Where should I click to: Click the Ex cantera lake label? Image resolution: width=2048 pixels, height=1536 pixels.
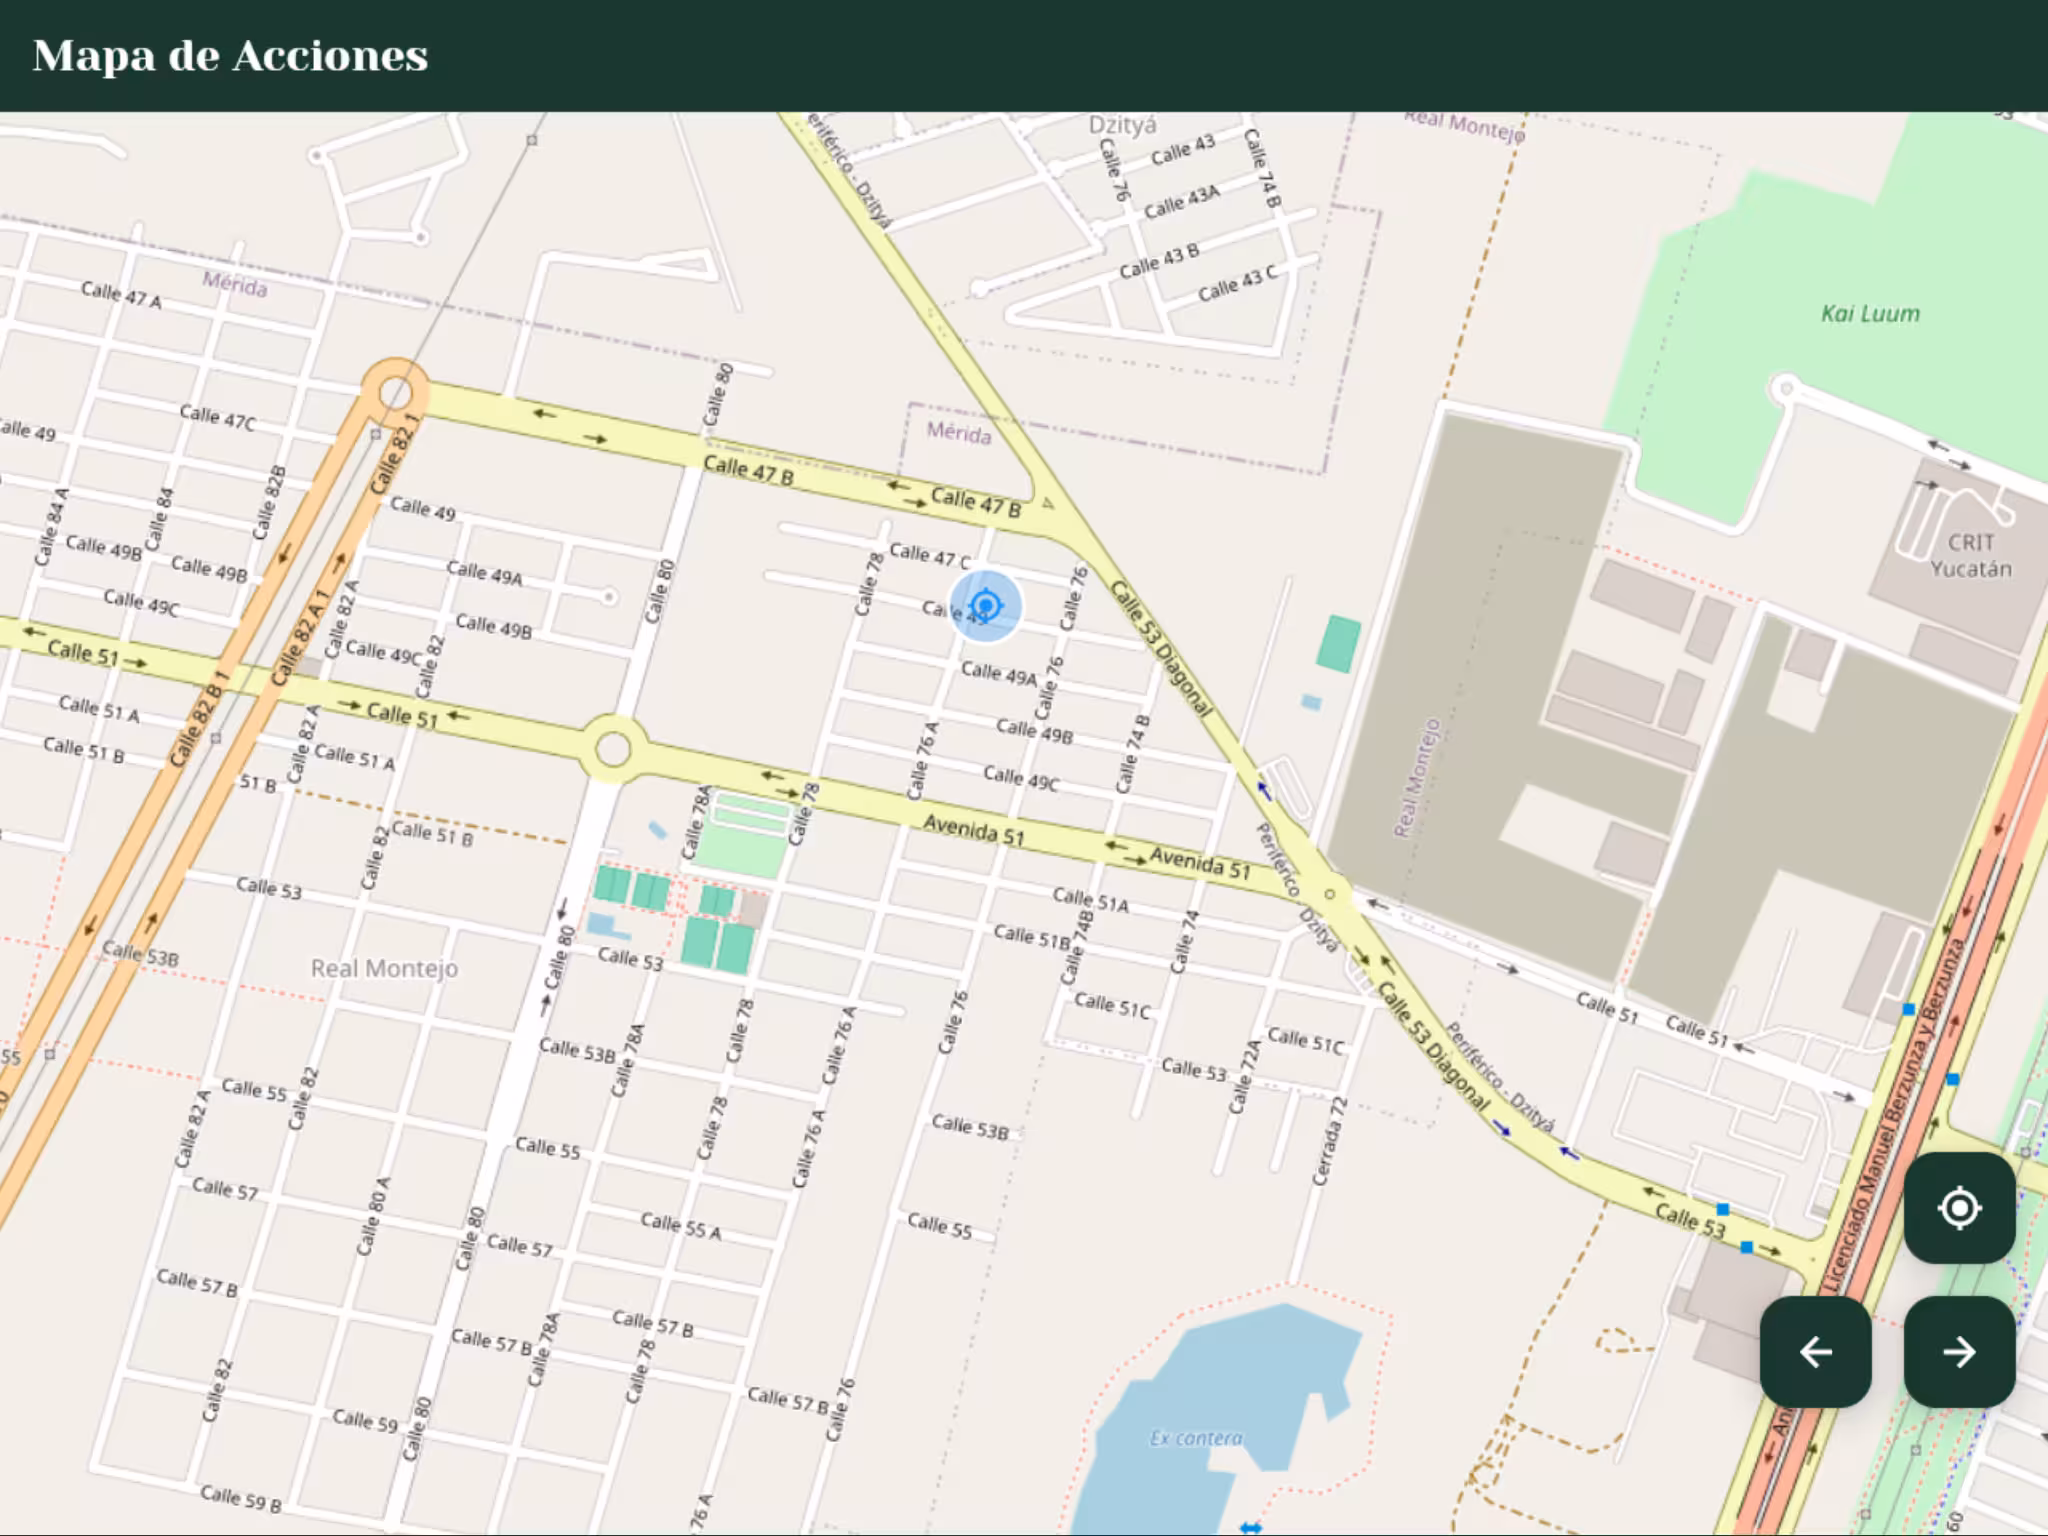tap(1196, 1438)
